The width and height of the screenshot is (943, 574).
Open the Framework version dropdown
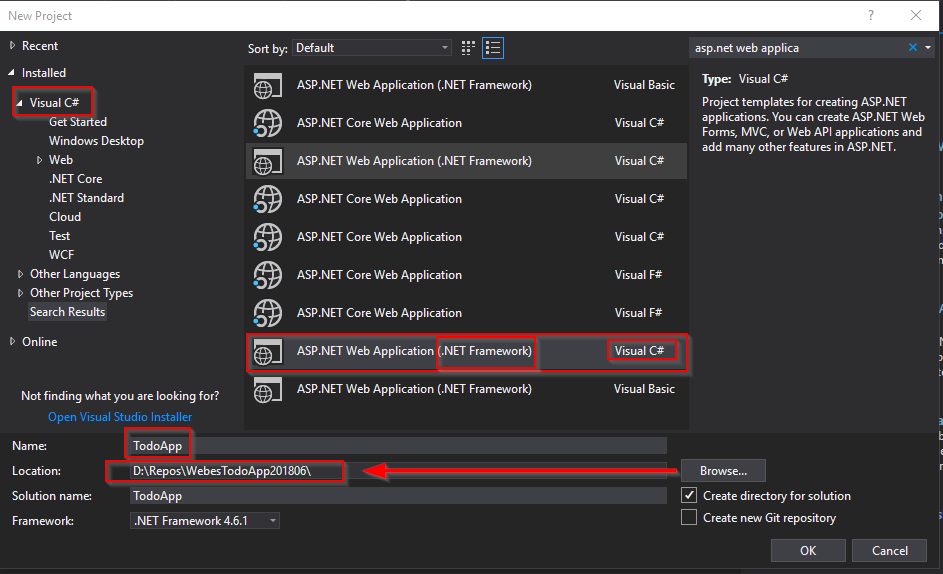tap(205, 521)
